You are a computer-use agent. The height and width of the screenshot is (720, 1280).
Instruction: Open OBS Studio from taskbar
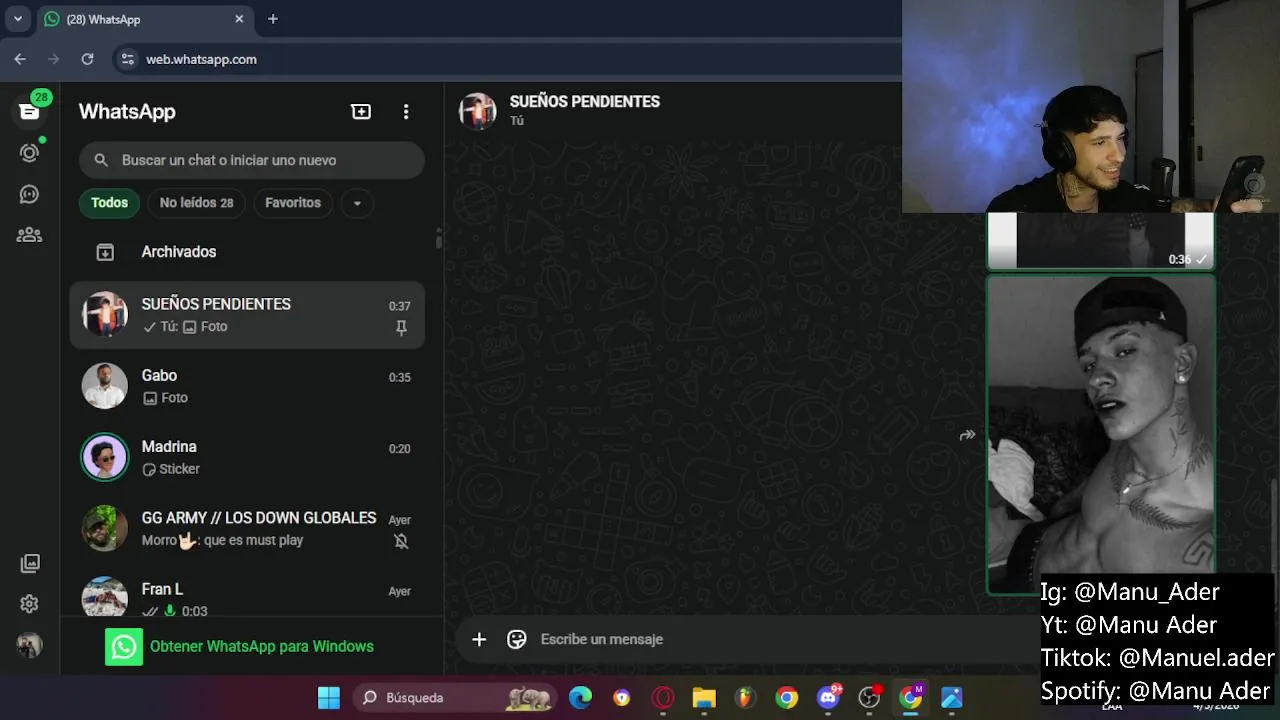[x=869, y=698]
